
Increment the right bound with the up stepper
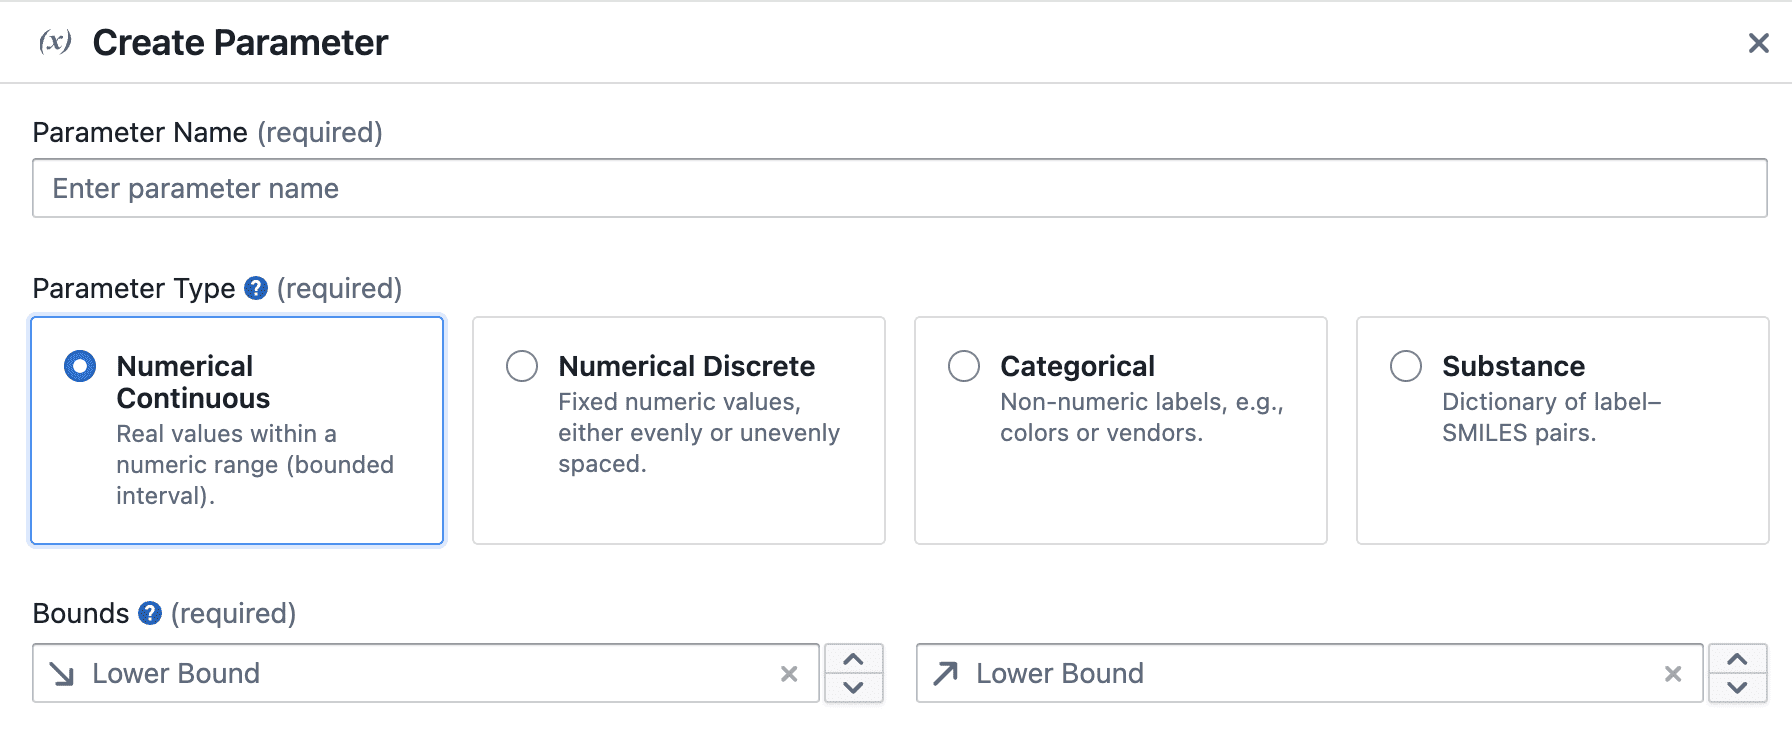1738,660
